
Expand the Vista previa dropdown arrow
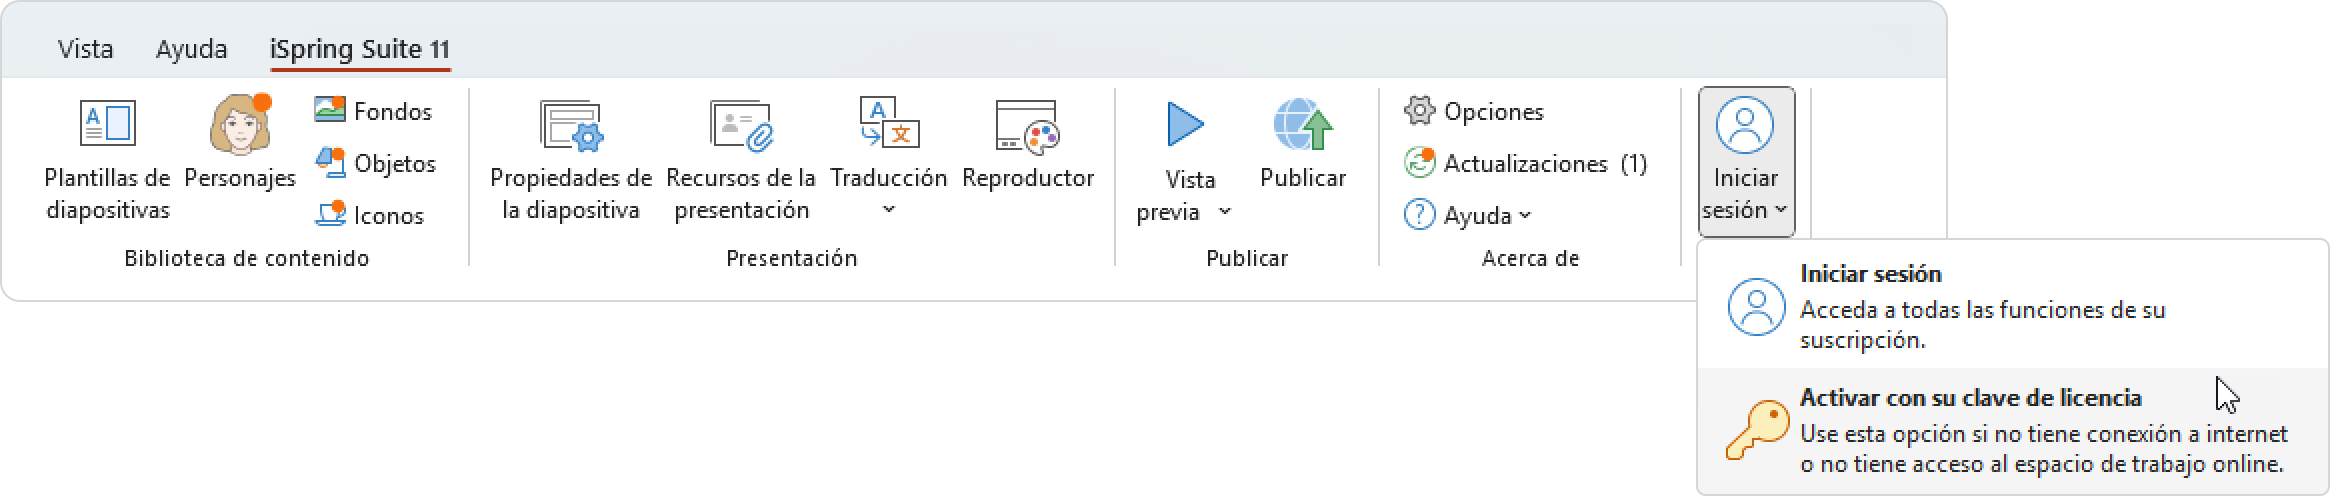[1225, 212]
